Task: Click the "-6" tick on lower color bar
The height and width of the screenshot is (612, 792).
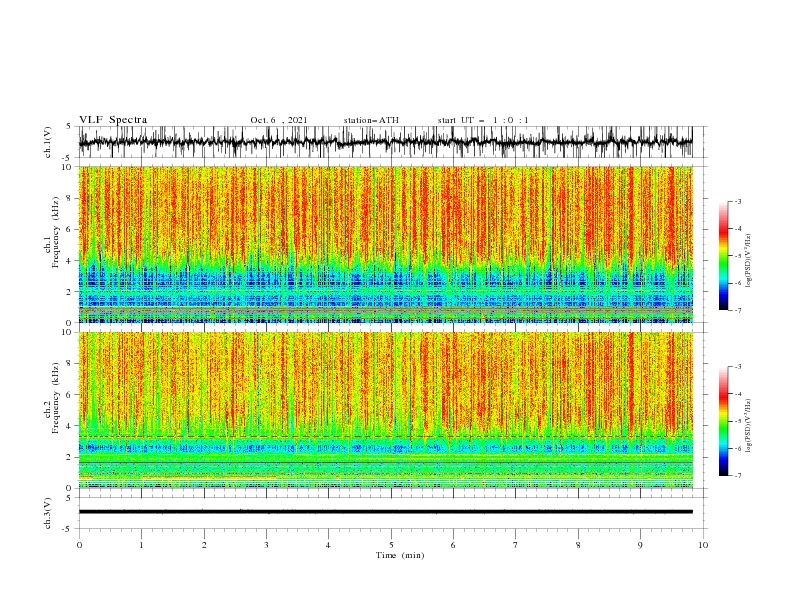Action: click(737, 448)
